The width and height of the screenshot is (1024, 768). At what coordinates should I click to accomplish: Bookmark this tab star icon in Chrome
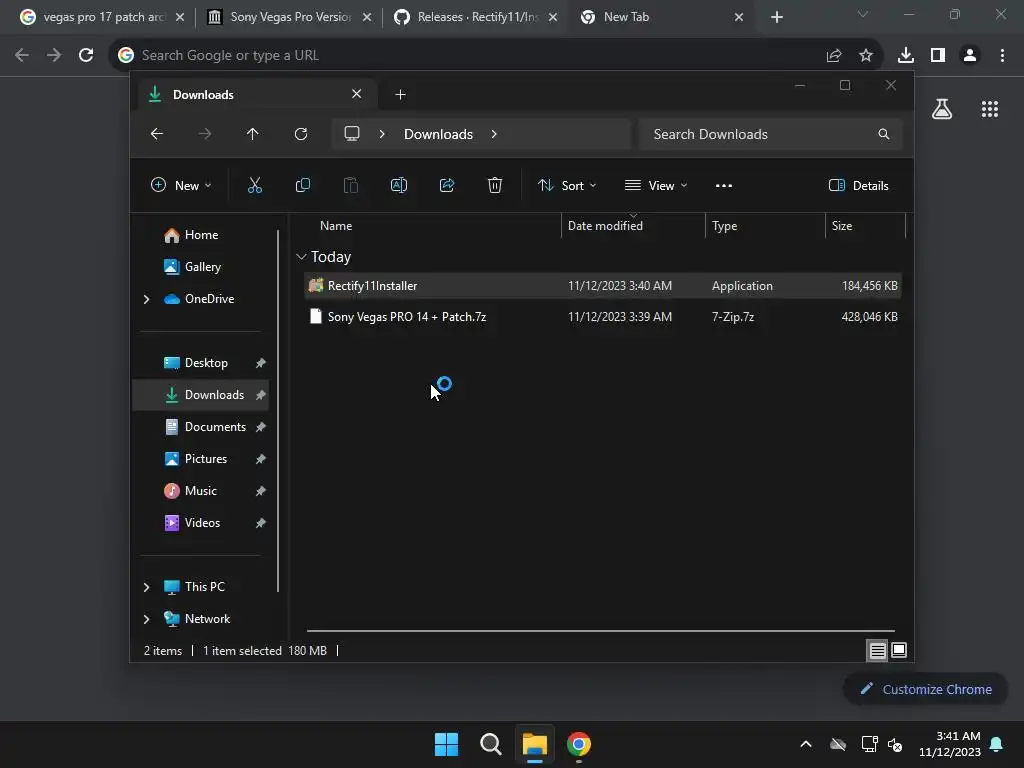tap(866, 56)
